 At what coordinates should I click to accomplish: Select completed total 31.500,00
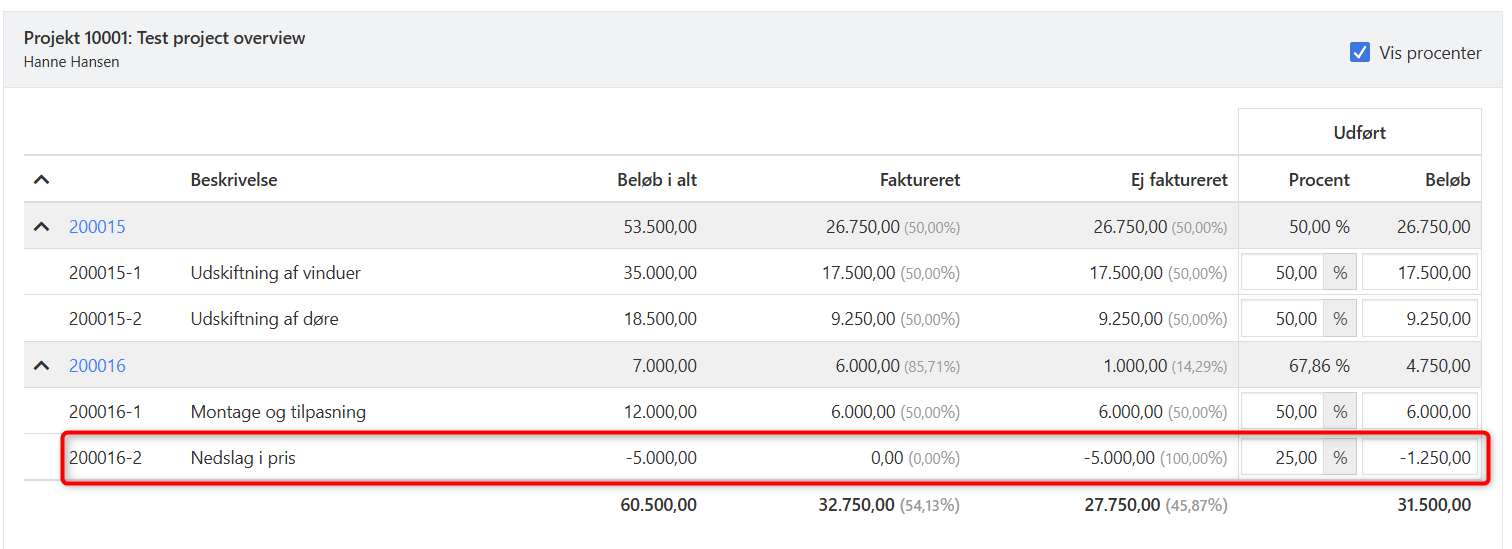(x=1434, y=505)
